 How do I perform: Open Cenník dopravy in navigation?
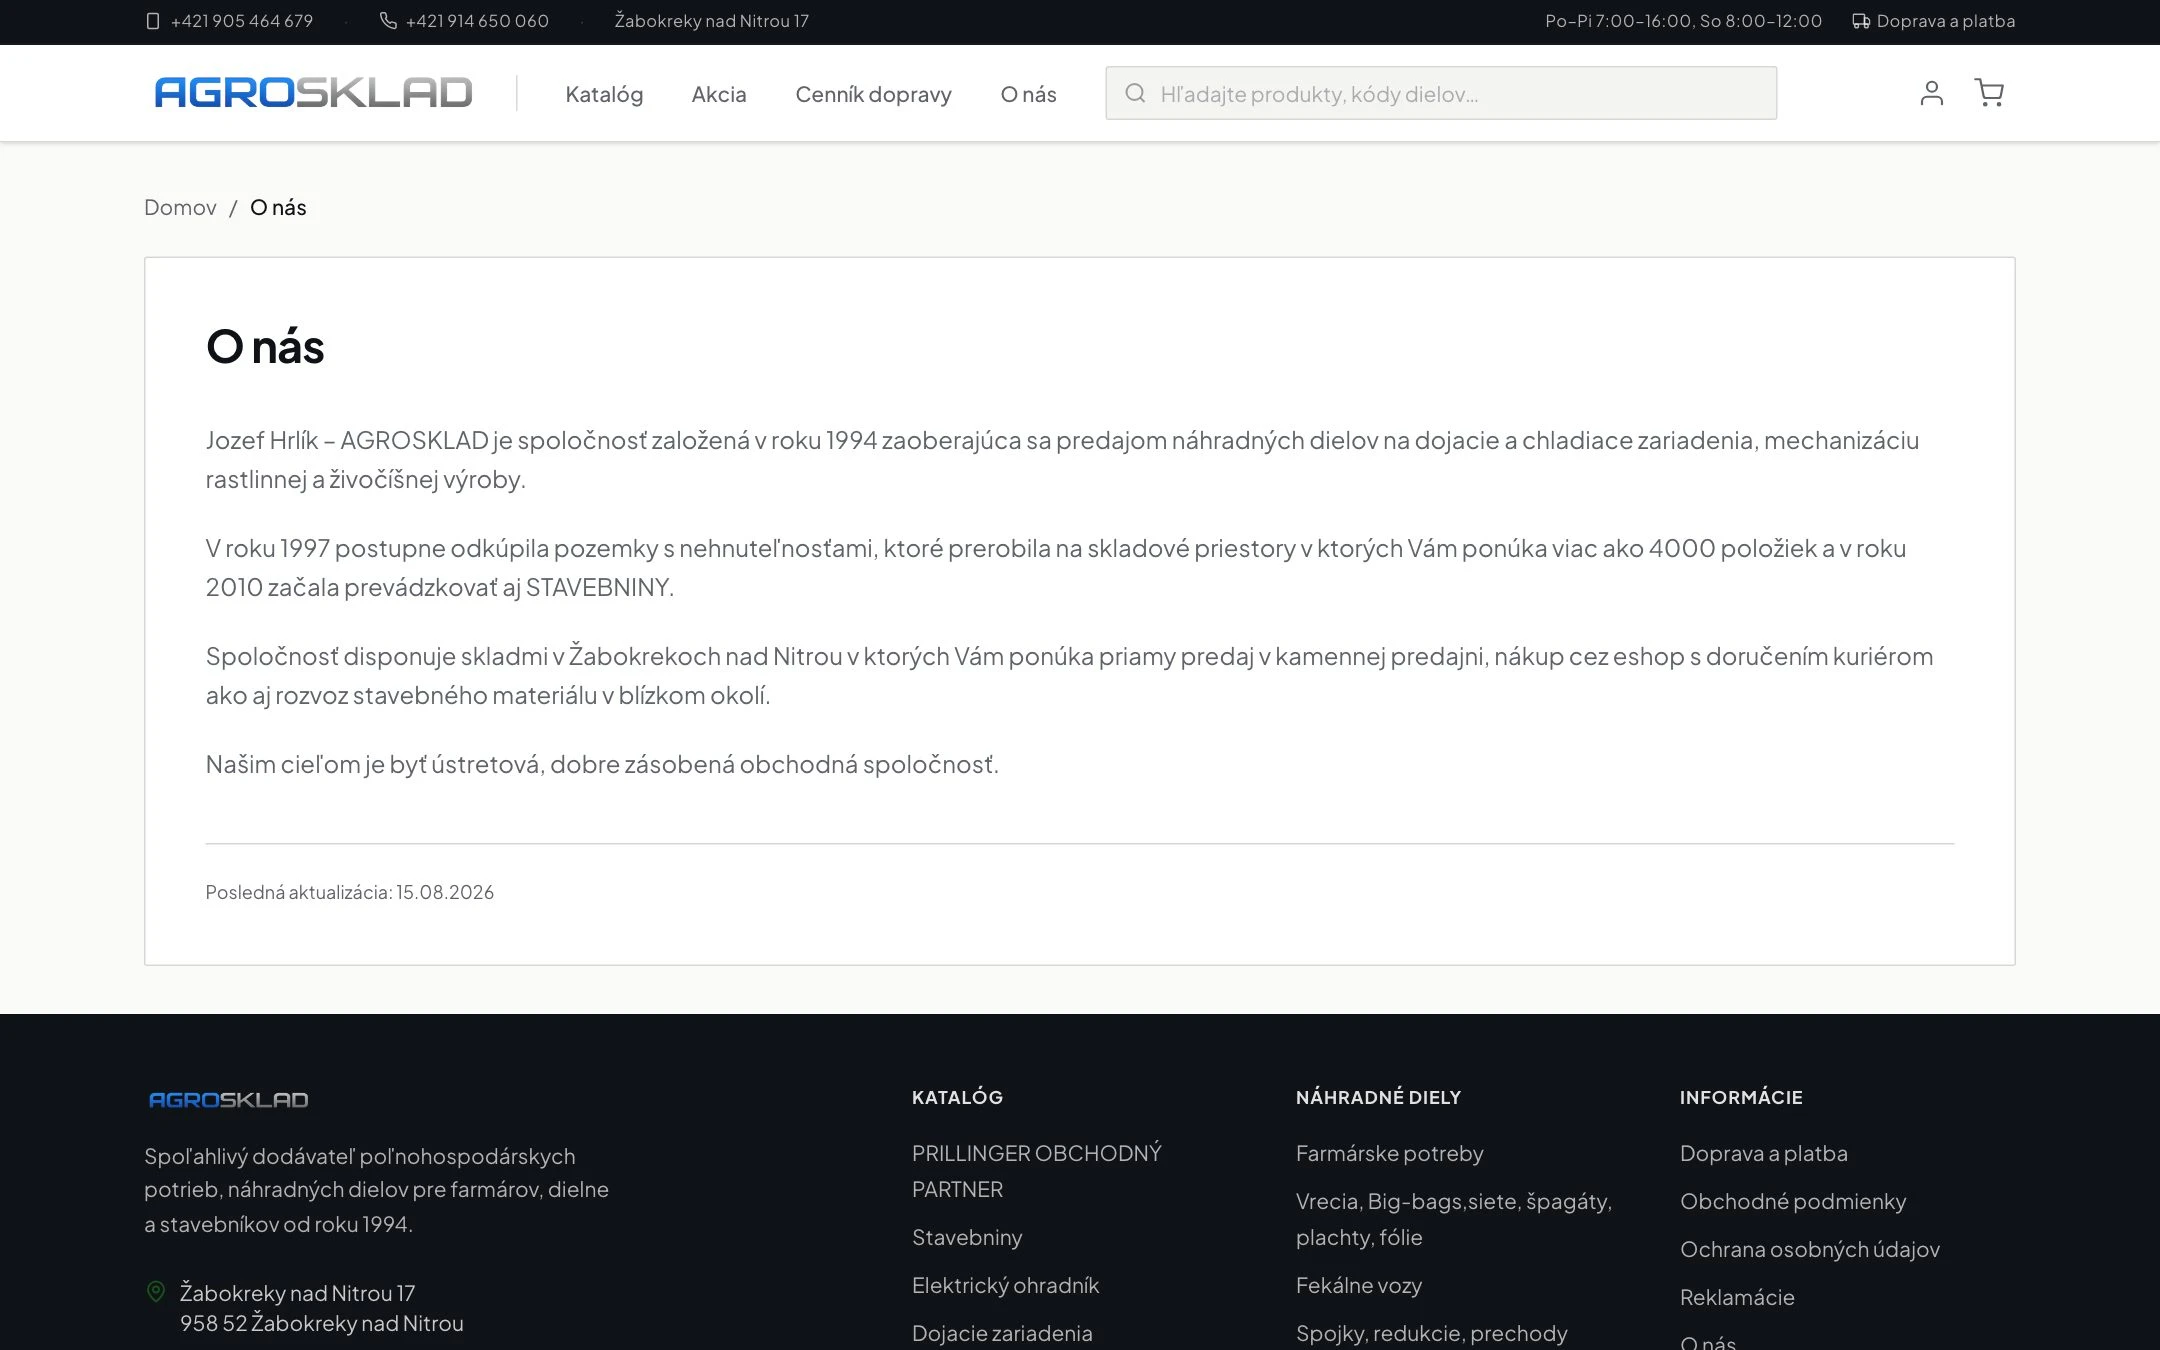pyautogui.click(x=873, y=94)
